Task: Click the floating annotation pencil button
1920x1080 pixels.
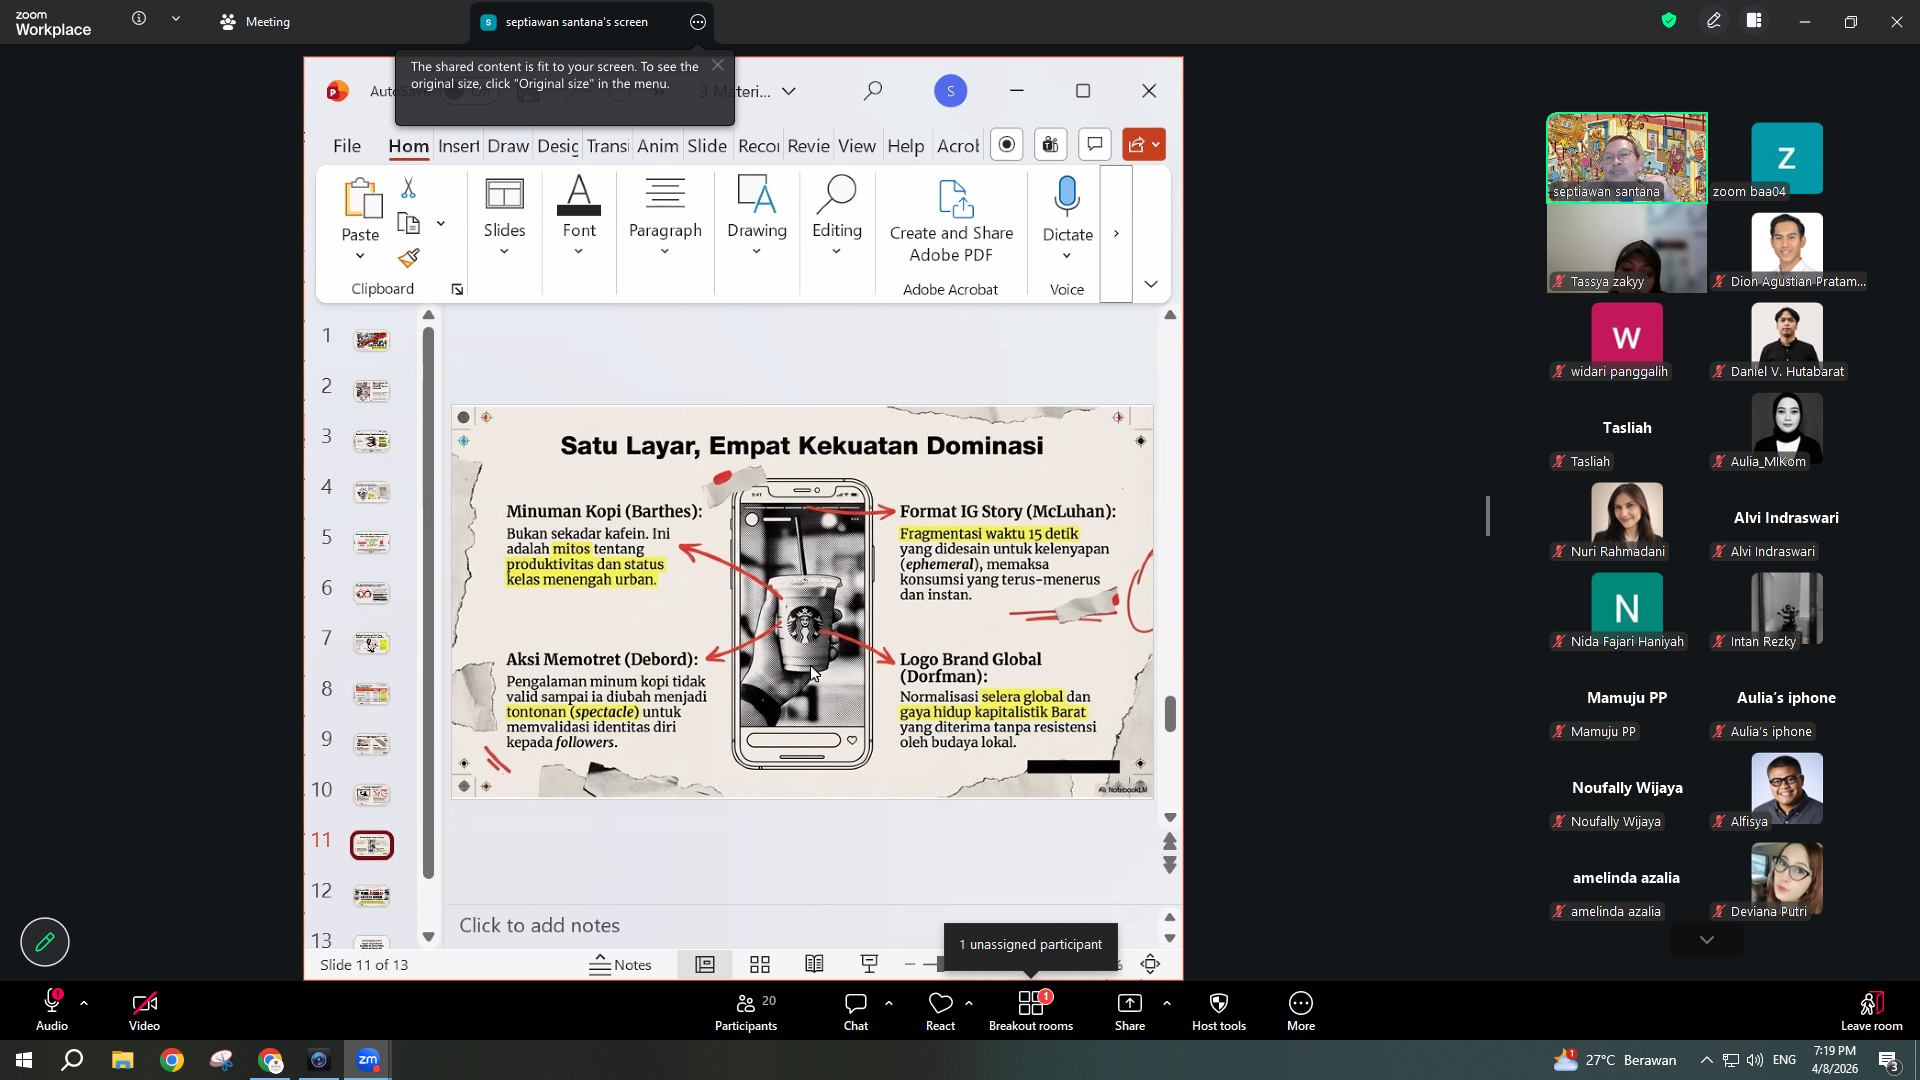Action: pyautogui.click(x=45, y=942)
